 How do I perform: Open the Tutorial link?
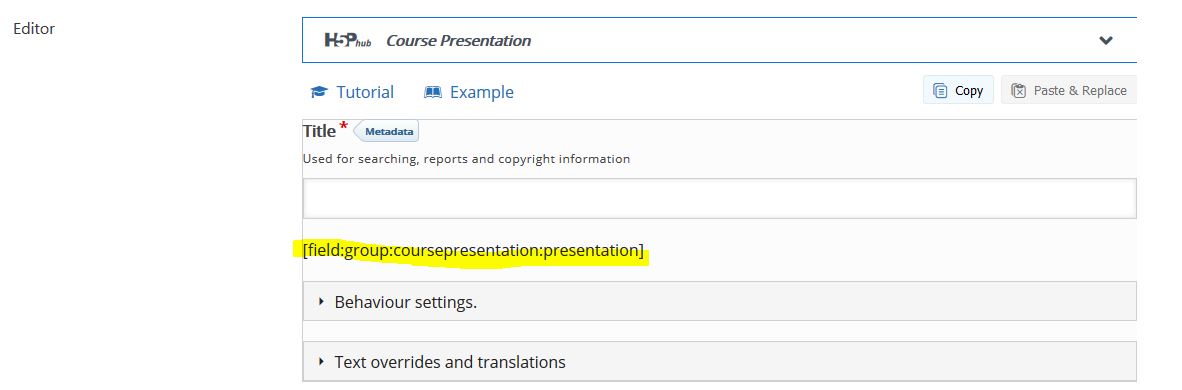(352, 92)
